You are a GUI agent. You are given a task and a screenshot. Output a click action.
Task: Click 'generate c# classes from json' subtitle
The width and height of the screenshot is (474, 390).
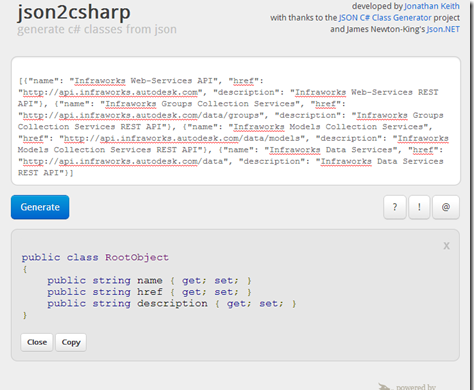coord(97,29)
